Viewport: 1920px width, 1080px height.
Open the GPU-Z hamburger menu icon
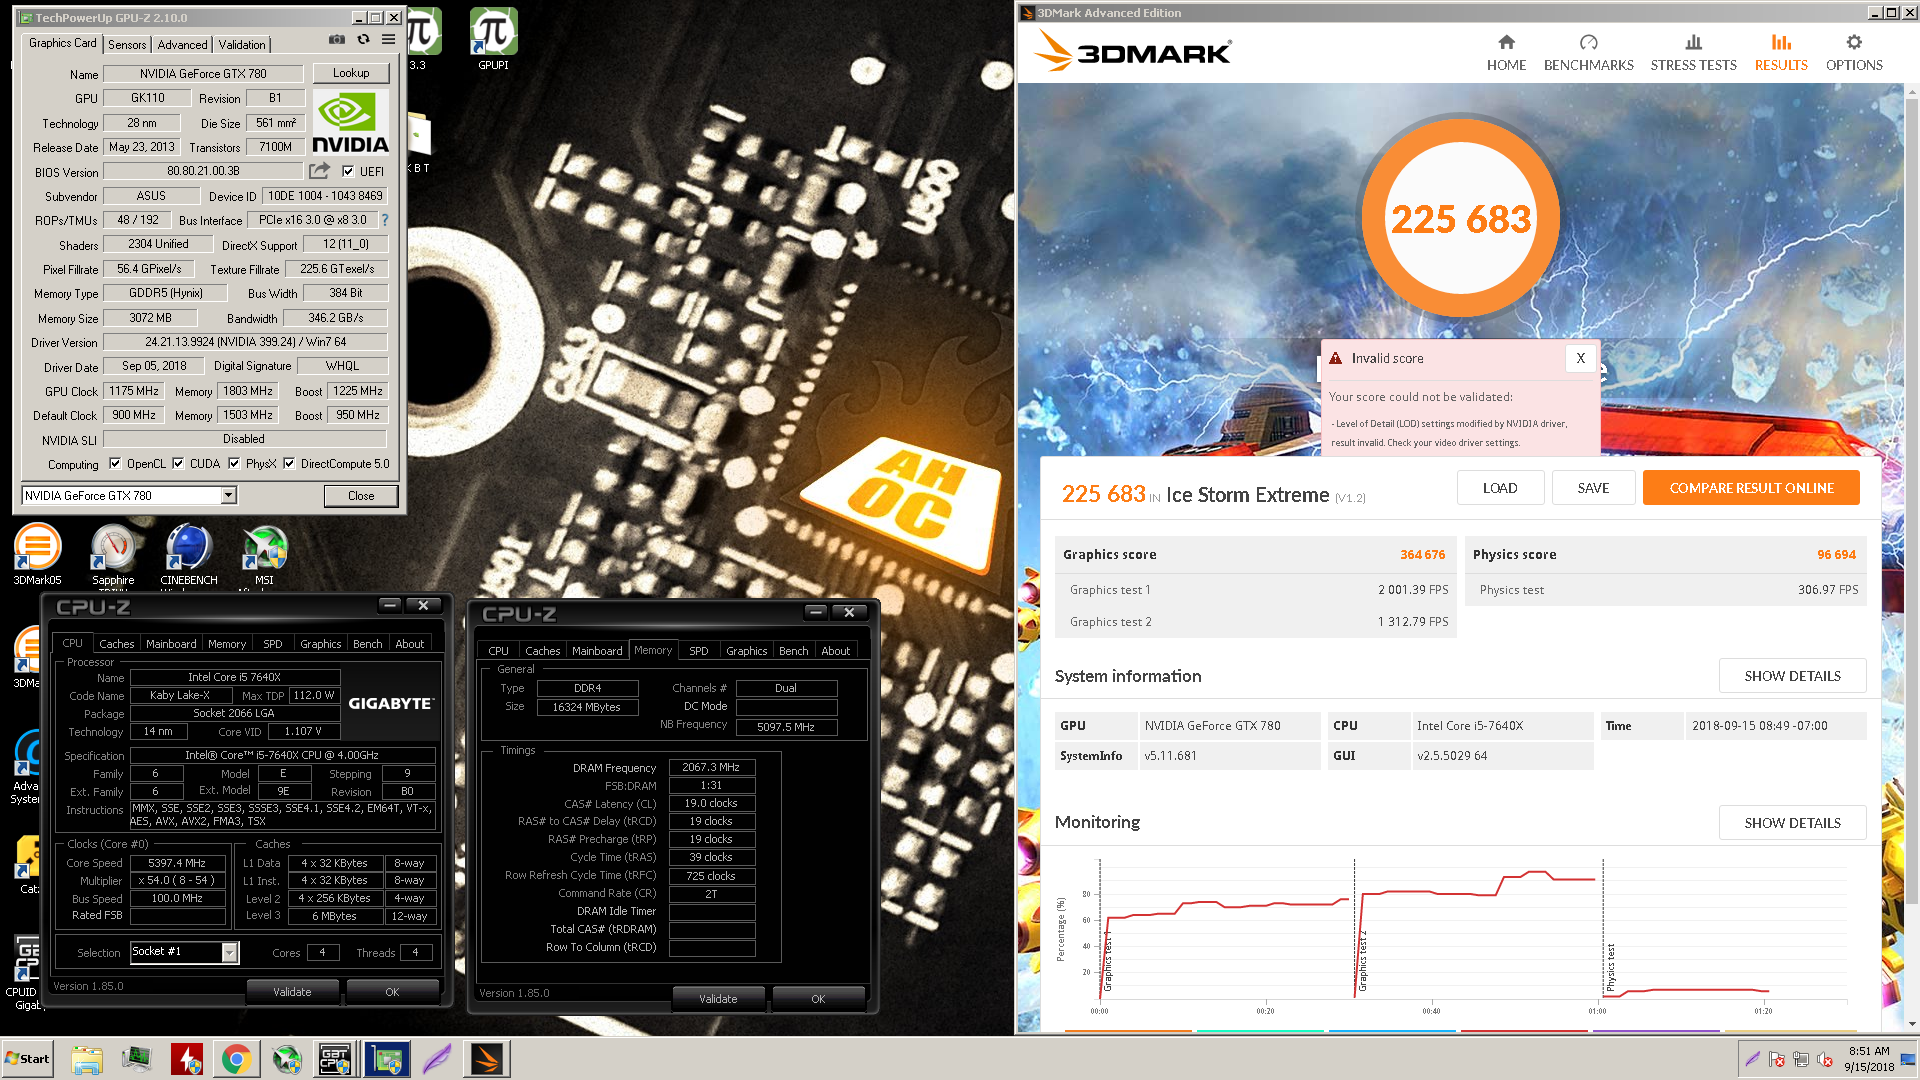[x=388, y=40]
